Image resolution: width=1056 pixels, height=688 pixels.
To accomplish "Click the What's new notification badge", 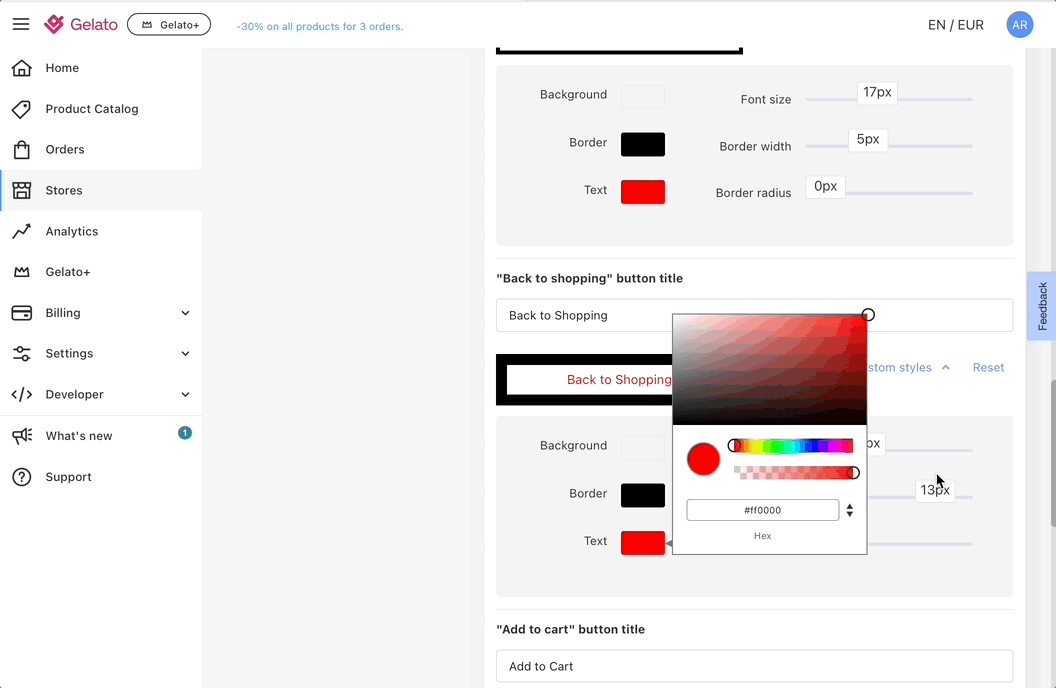I will pos(185,433).
